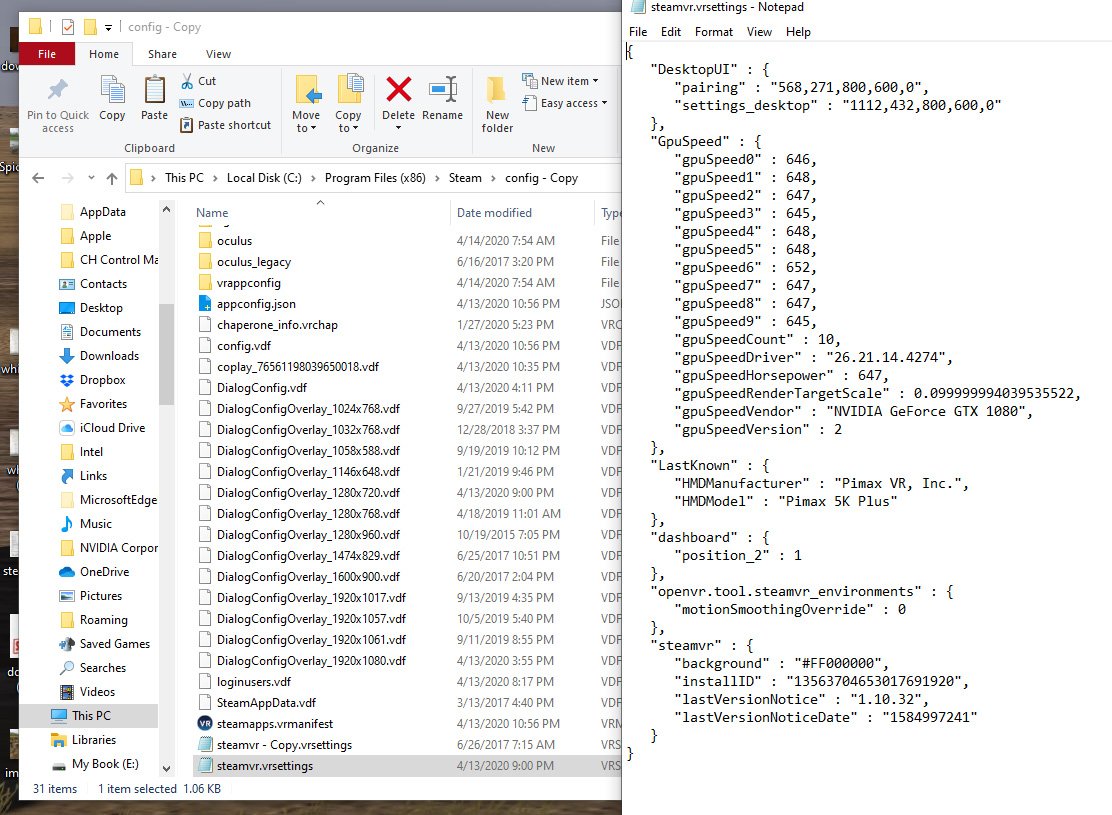Image resolution: width=1112 pixels, height=815 pixels.
Task: Click Local Disk (C:) breadcrumb
Action: (x=264, y=178)
